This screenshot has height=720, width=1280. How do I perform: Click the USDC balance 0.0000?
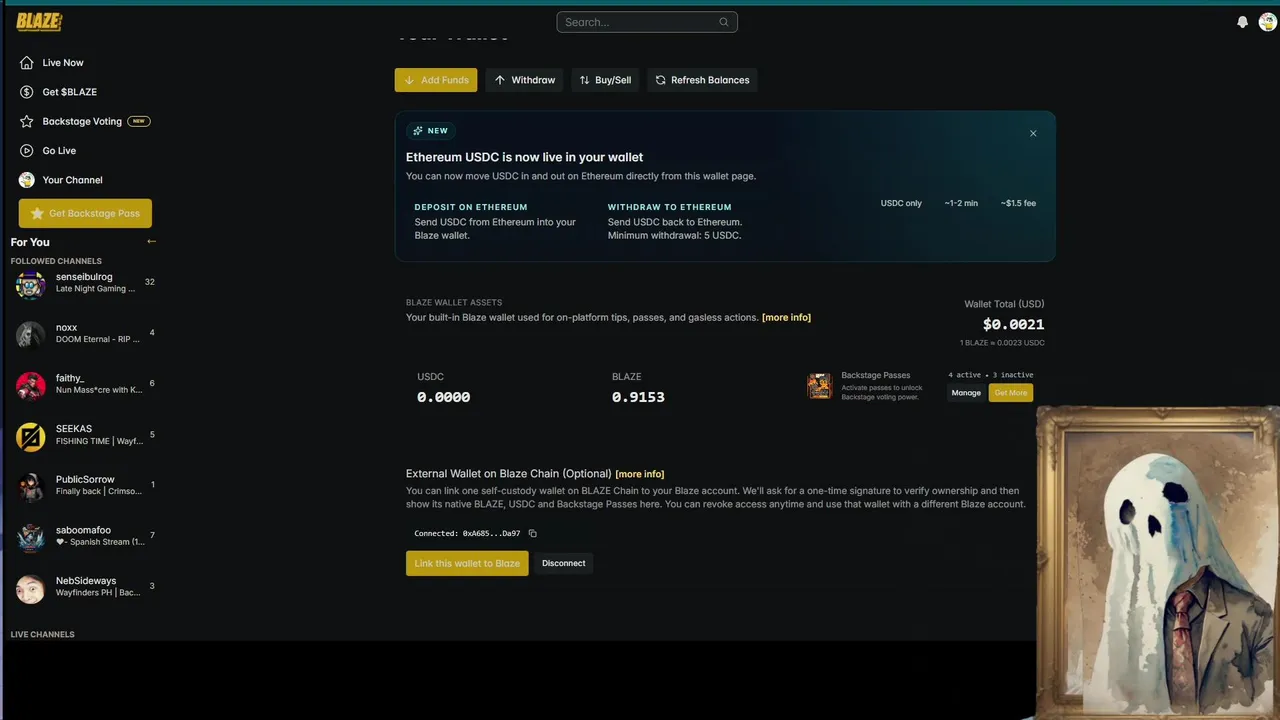[443, 397]
